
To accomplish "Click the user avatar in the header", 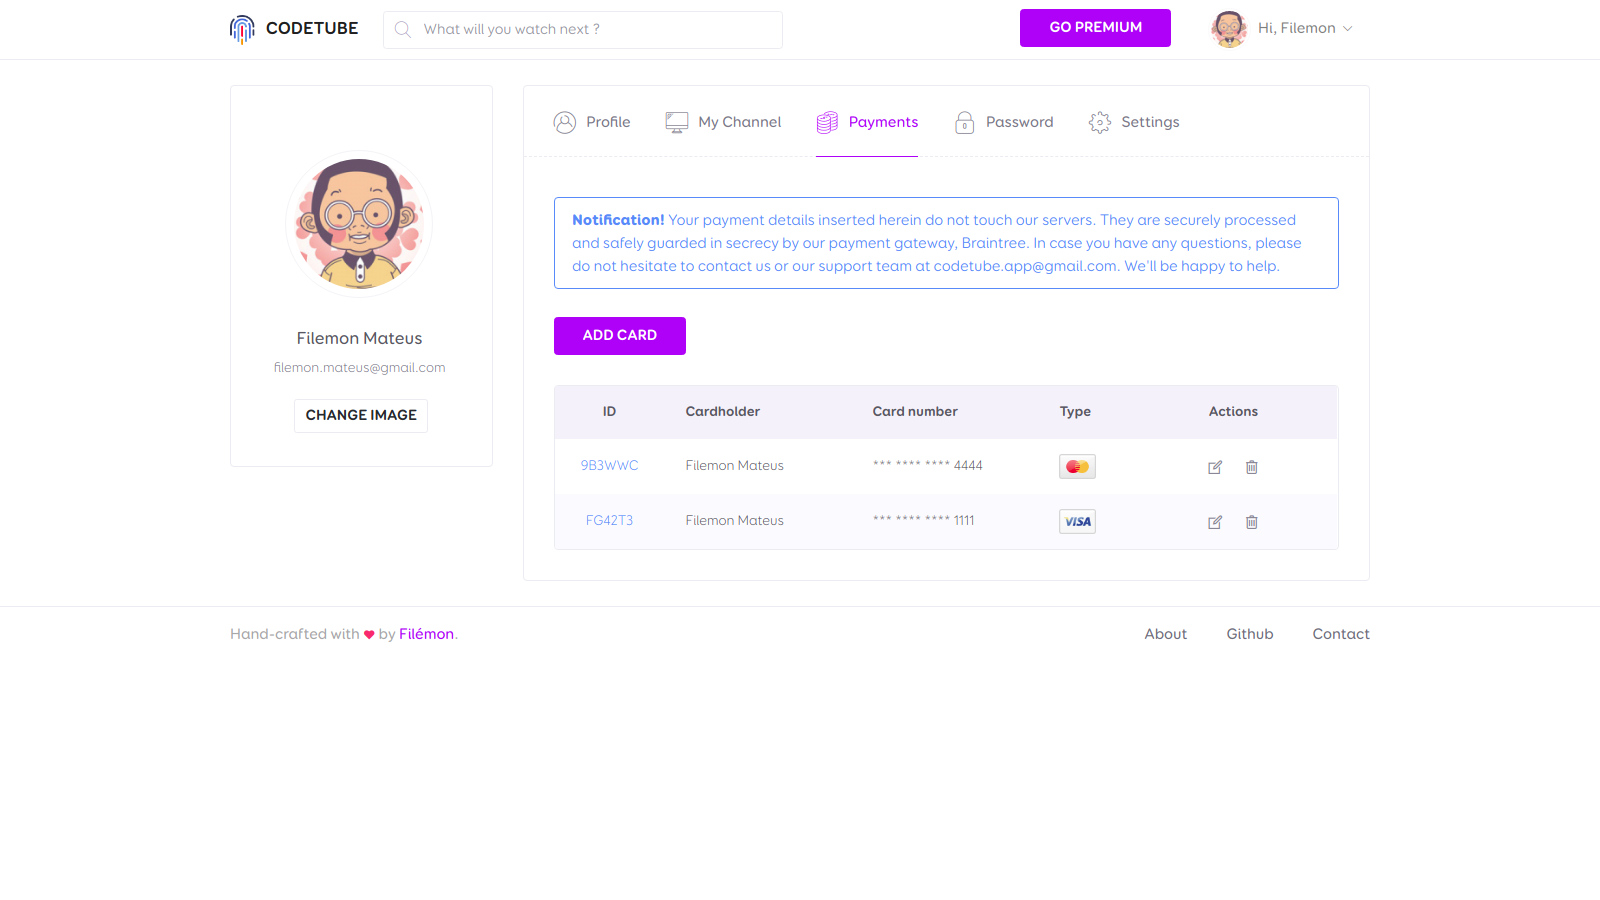I will pos(1229,28).
